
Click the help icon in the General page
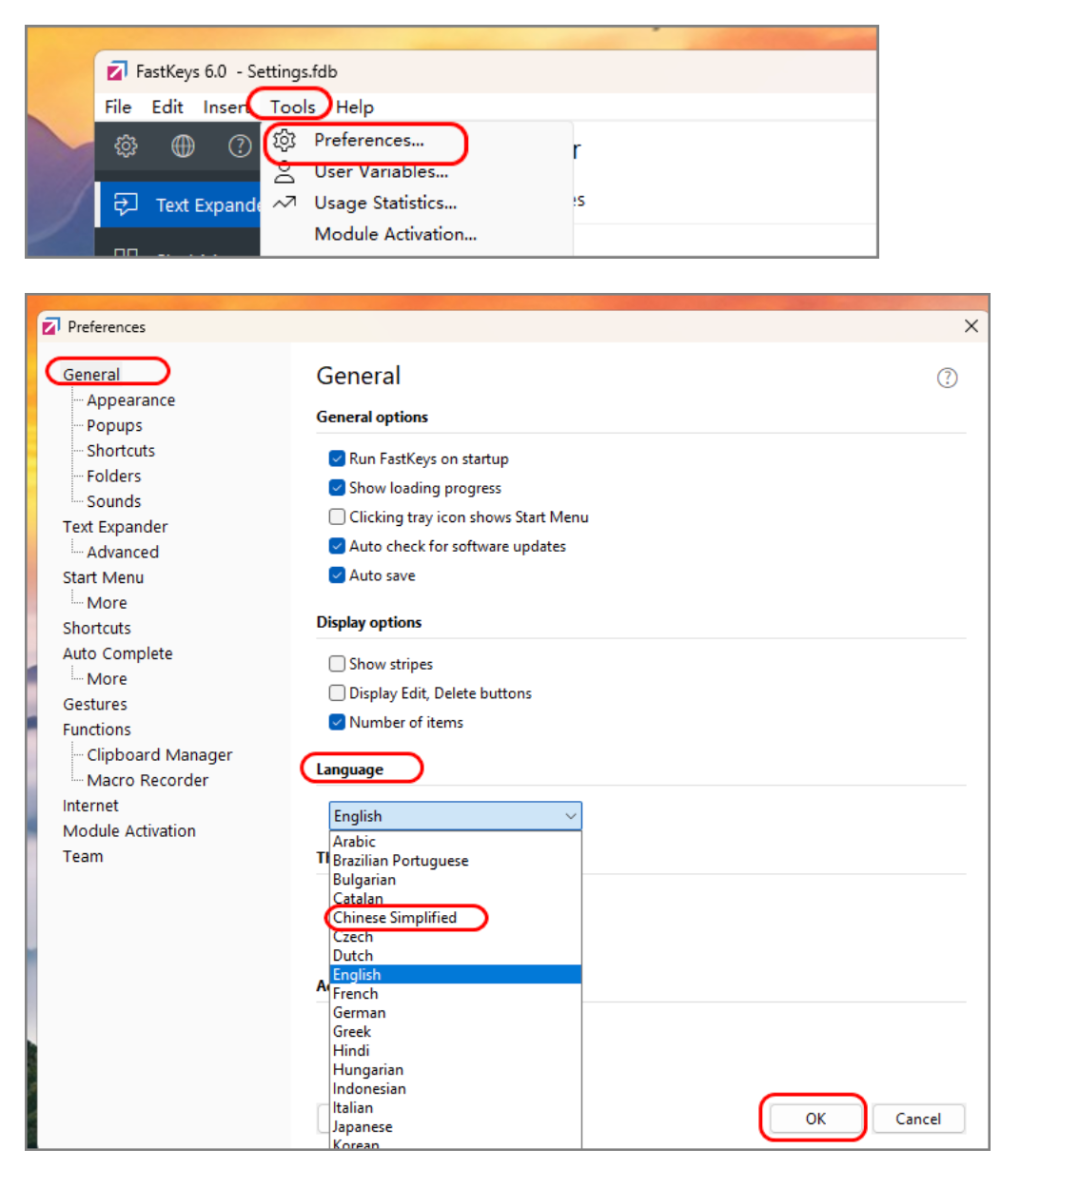click(947, 377)
